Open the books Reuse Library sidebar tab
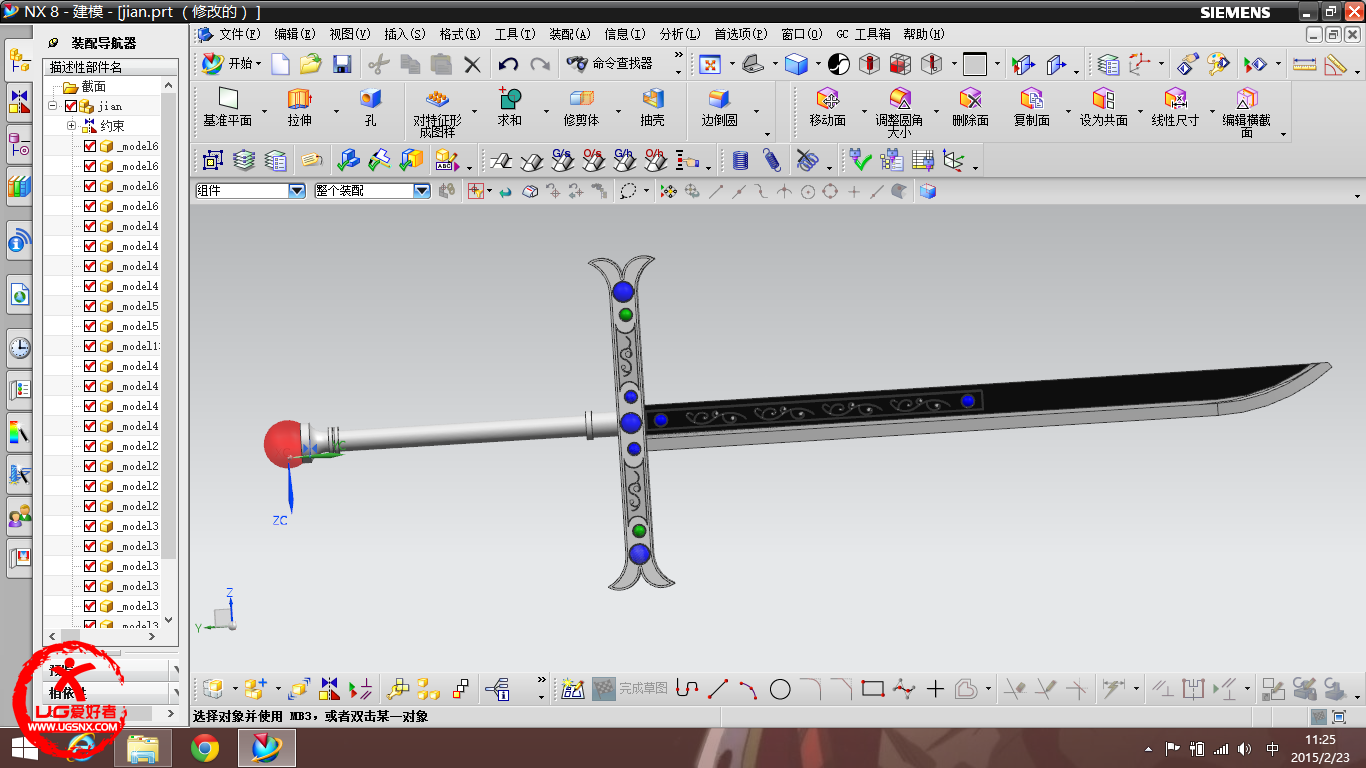The width and height of the screenshot is (1366, 768). tap(19, 186)
